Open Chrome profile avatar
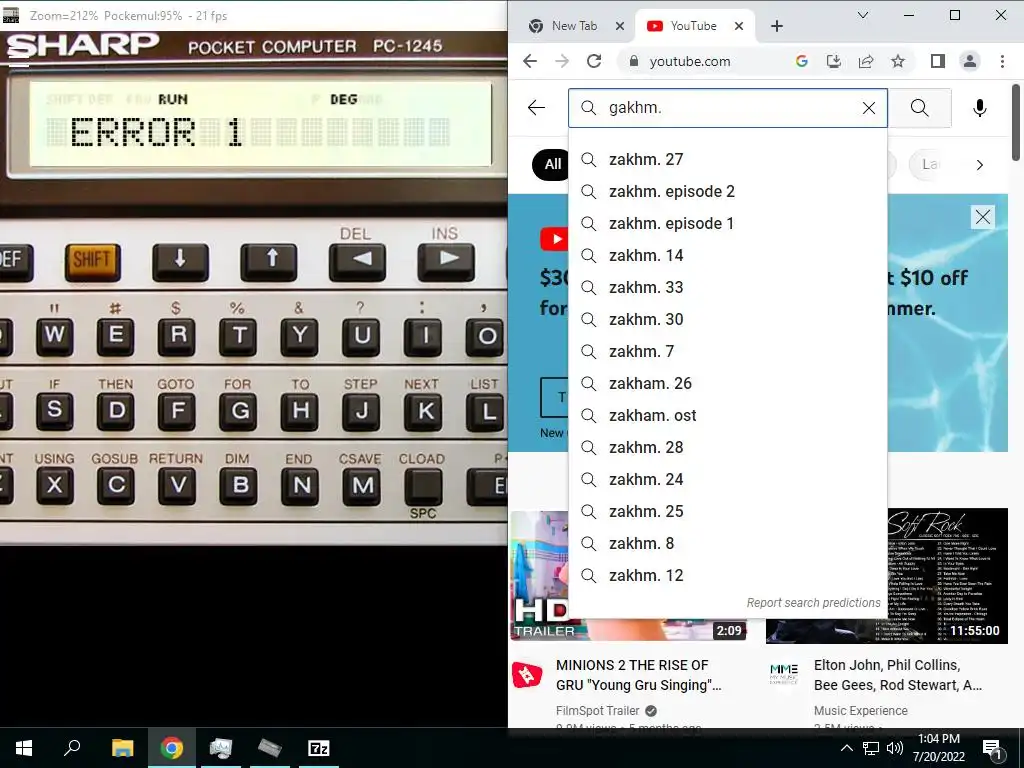This screenshot has height=768, width=1024. (970, 61)
